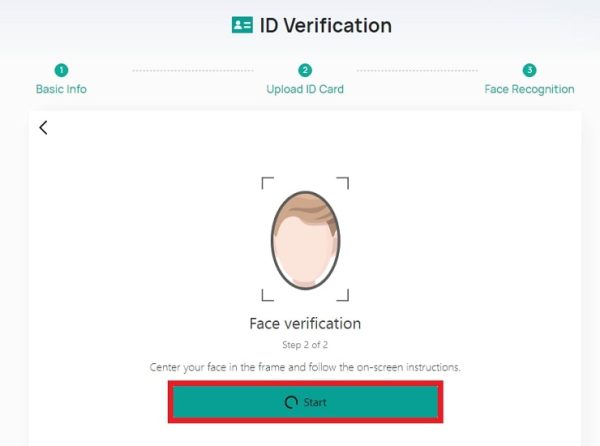Click the "Step 2 of 2" text
The width and height of the screenshot is (600, 446).
pos(305,345)
